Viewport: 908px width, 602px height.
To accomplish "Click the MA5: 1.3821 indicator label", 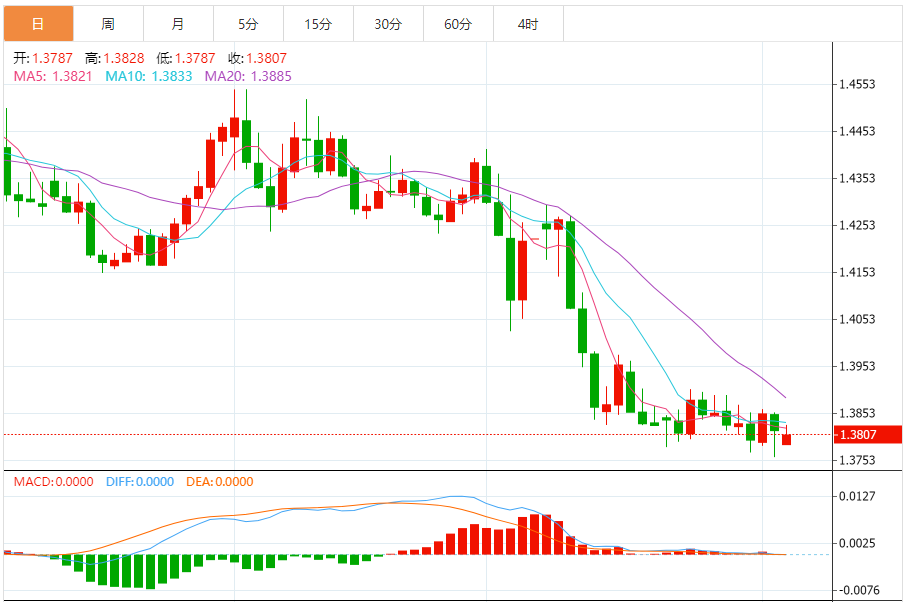I will [x=53, y=76].
